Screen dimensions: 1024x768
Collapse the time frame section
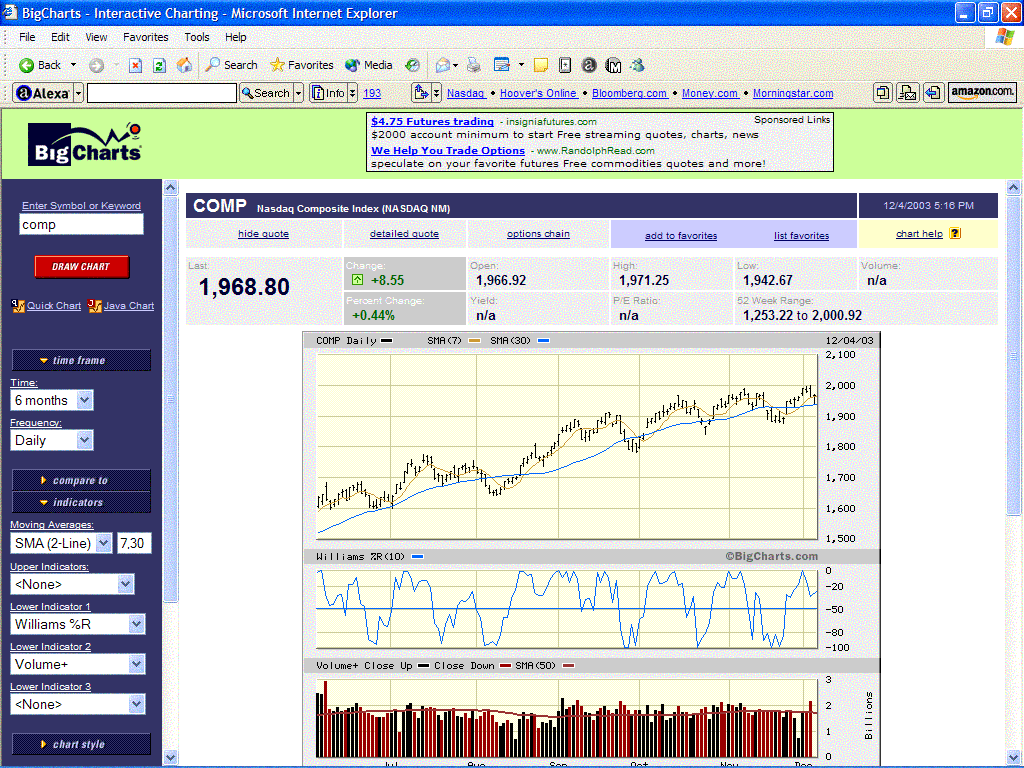coord(81,360)
